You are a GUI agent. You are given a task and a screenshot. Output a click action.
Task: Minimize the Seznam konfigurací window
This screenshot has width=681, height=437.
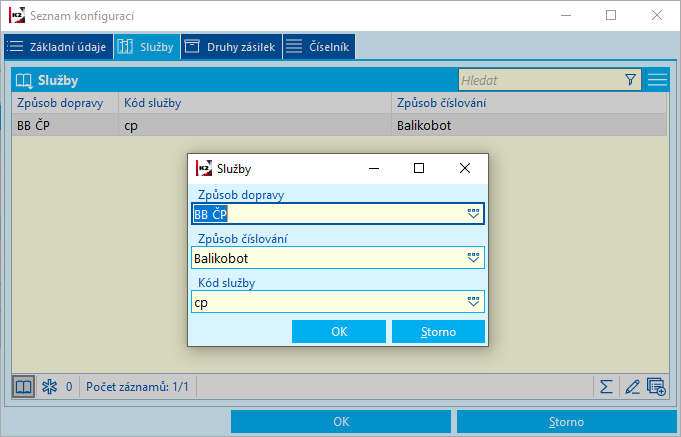(x=566, y=15)
